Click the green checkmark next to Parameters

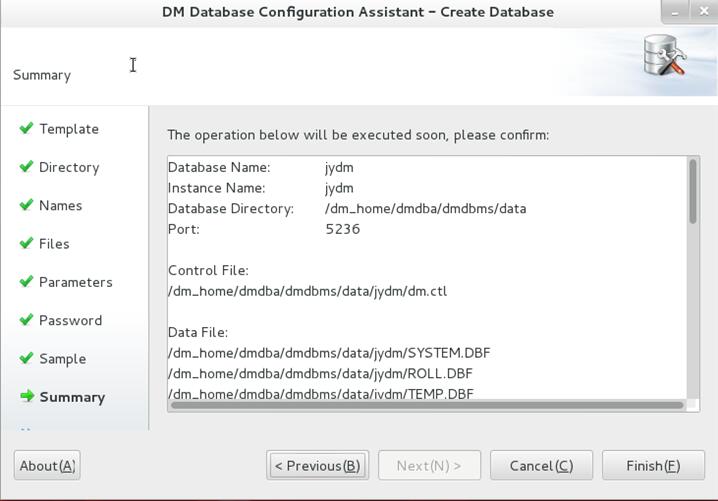coord(27,281)
